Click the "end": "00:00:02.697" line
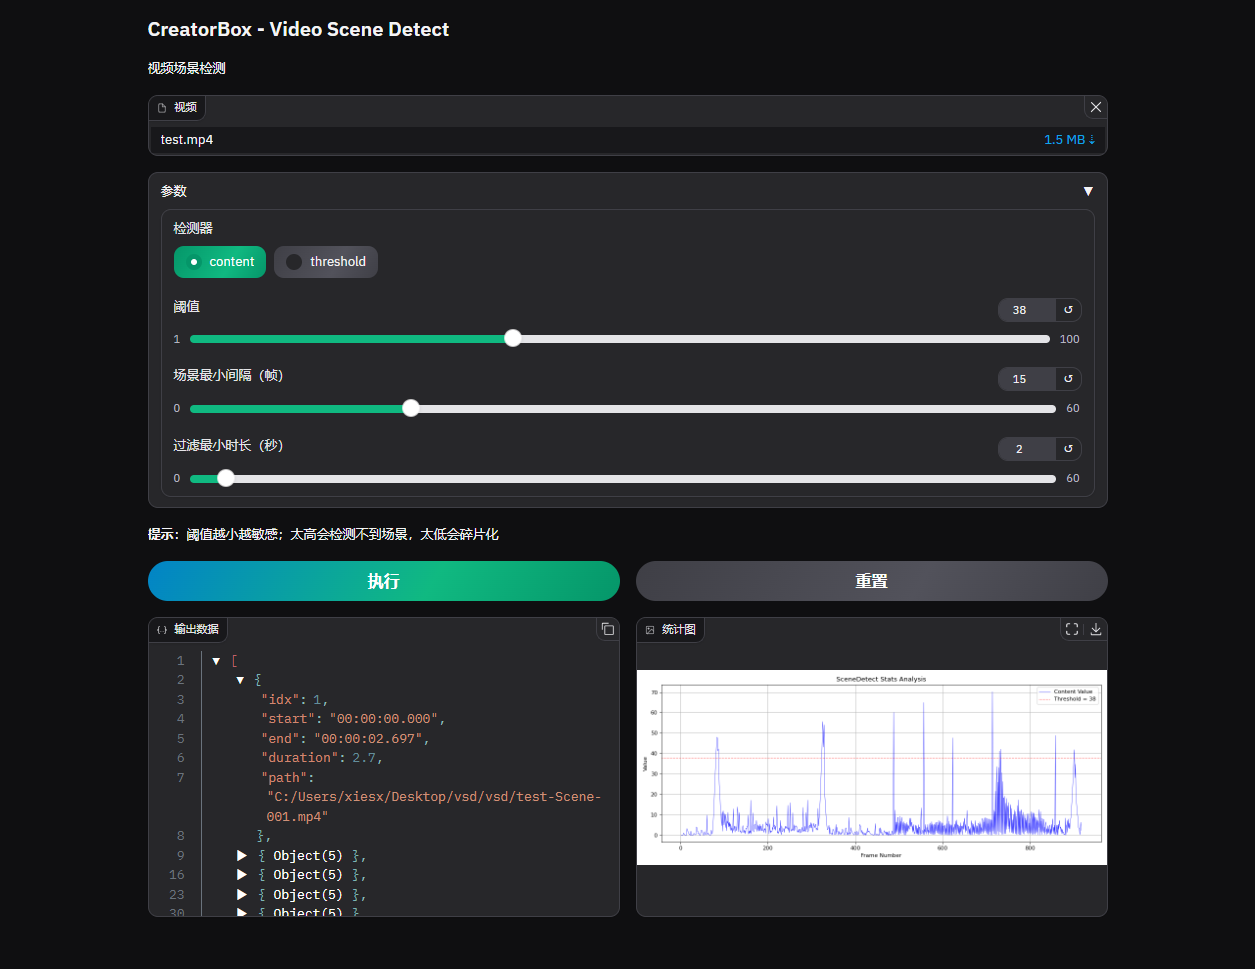 coord(345,739)
